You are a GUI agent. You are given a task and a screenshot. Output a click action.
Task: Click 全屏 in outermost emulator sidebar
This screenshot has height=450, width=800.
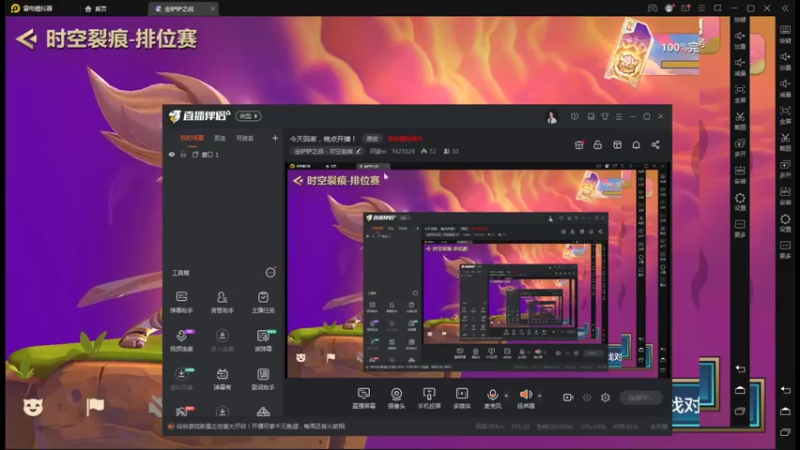point(785,114)
